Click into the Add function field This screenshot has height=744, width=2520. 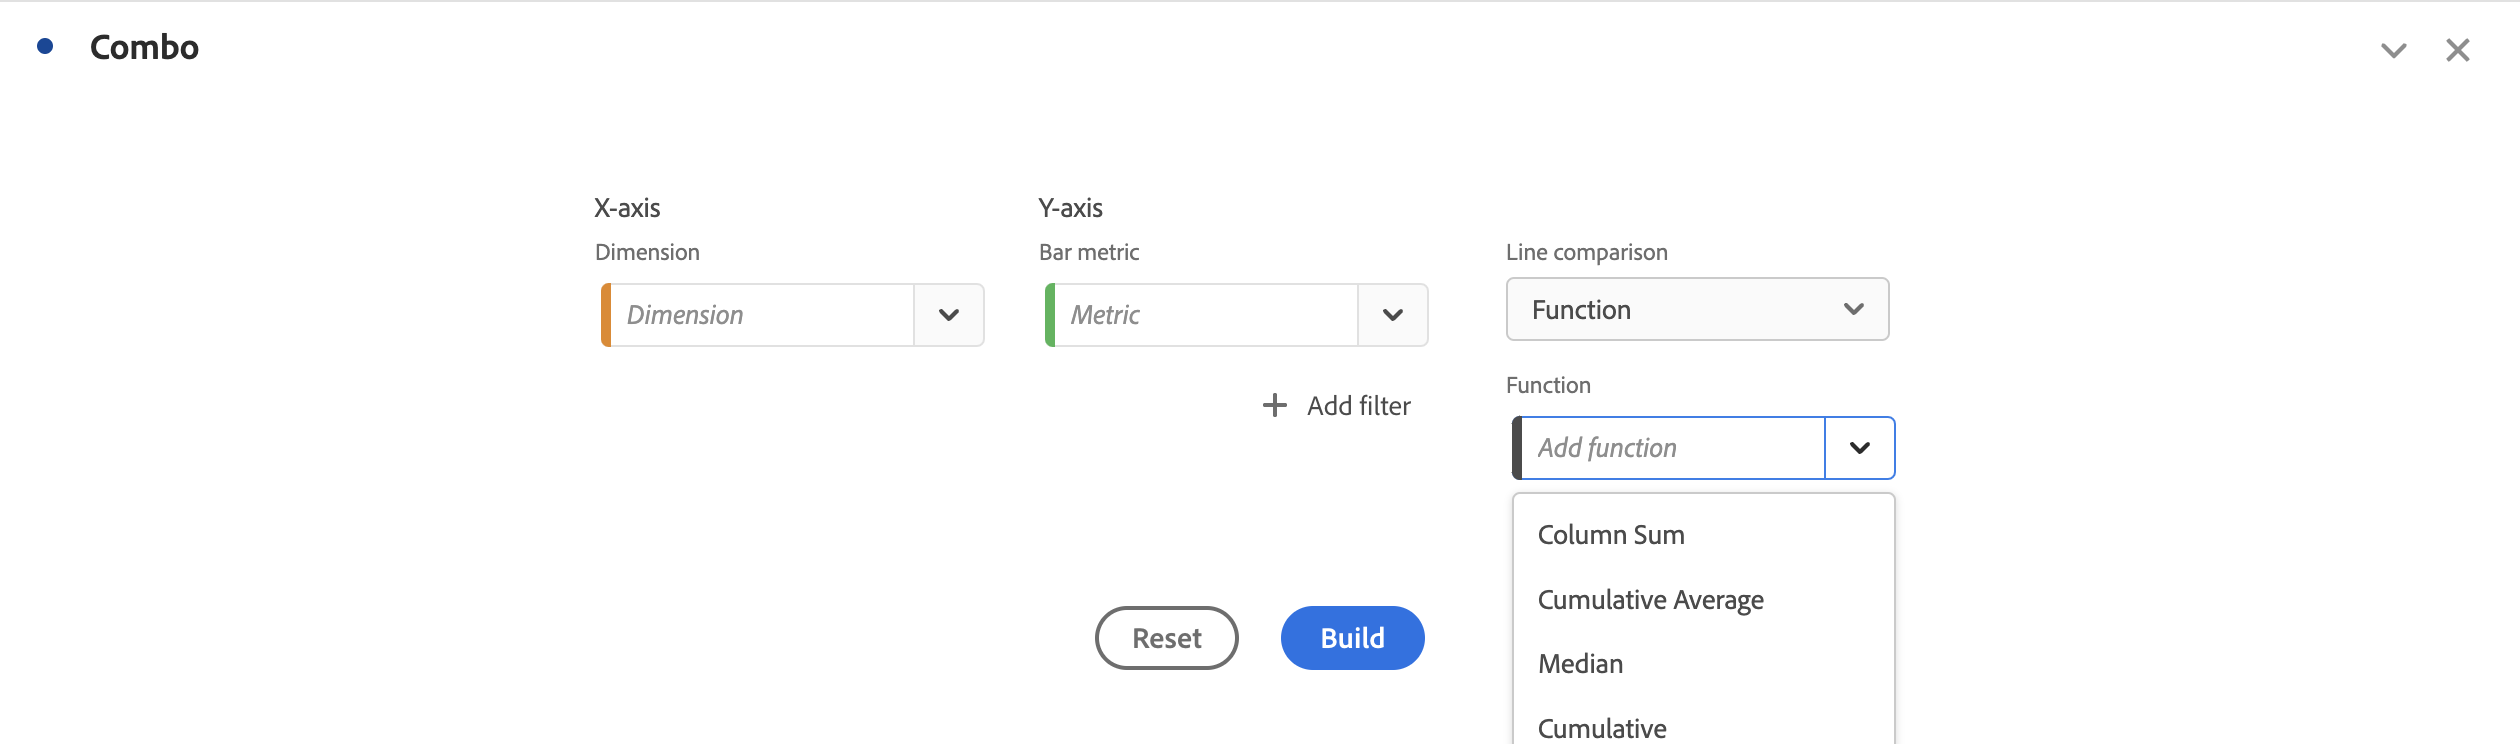tap(1672, 448)
